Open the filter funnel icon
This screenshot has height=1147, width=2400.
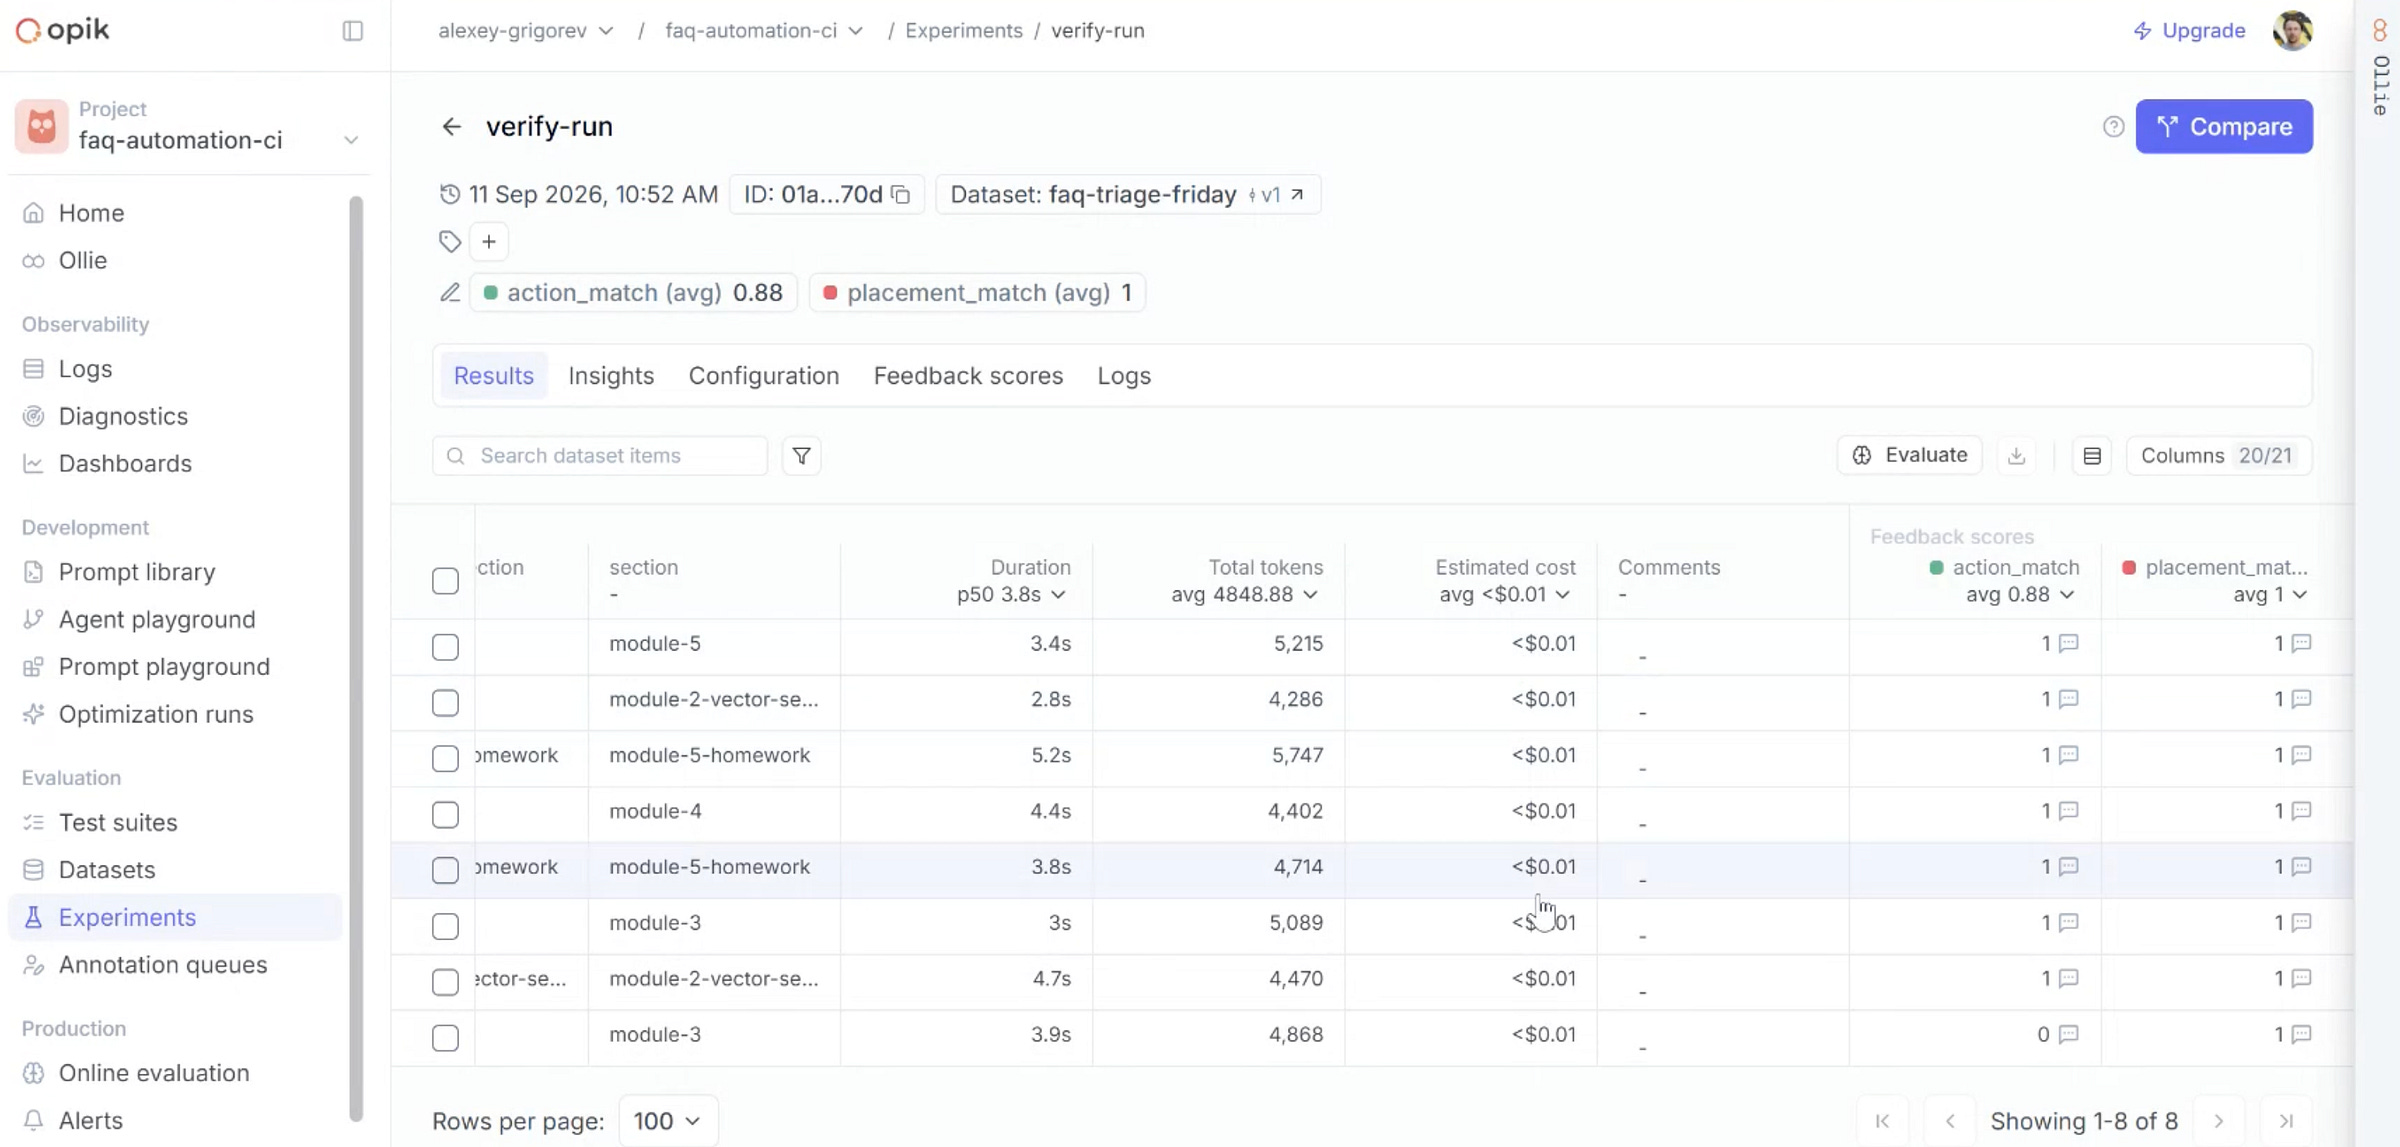point(801,456)
